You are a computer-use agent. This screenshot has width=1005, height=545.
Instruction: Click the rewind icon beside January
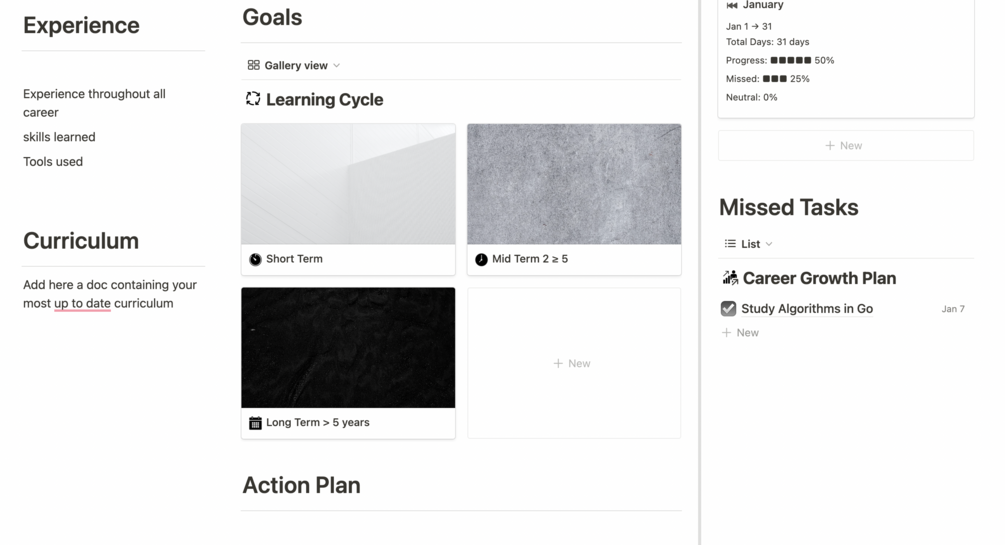(x=732, y=6)
